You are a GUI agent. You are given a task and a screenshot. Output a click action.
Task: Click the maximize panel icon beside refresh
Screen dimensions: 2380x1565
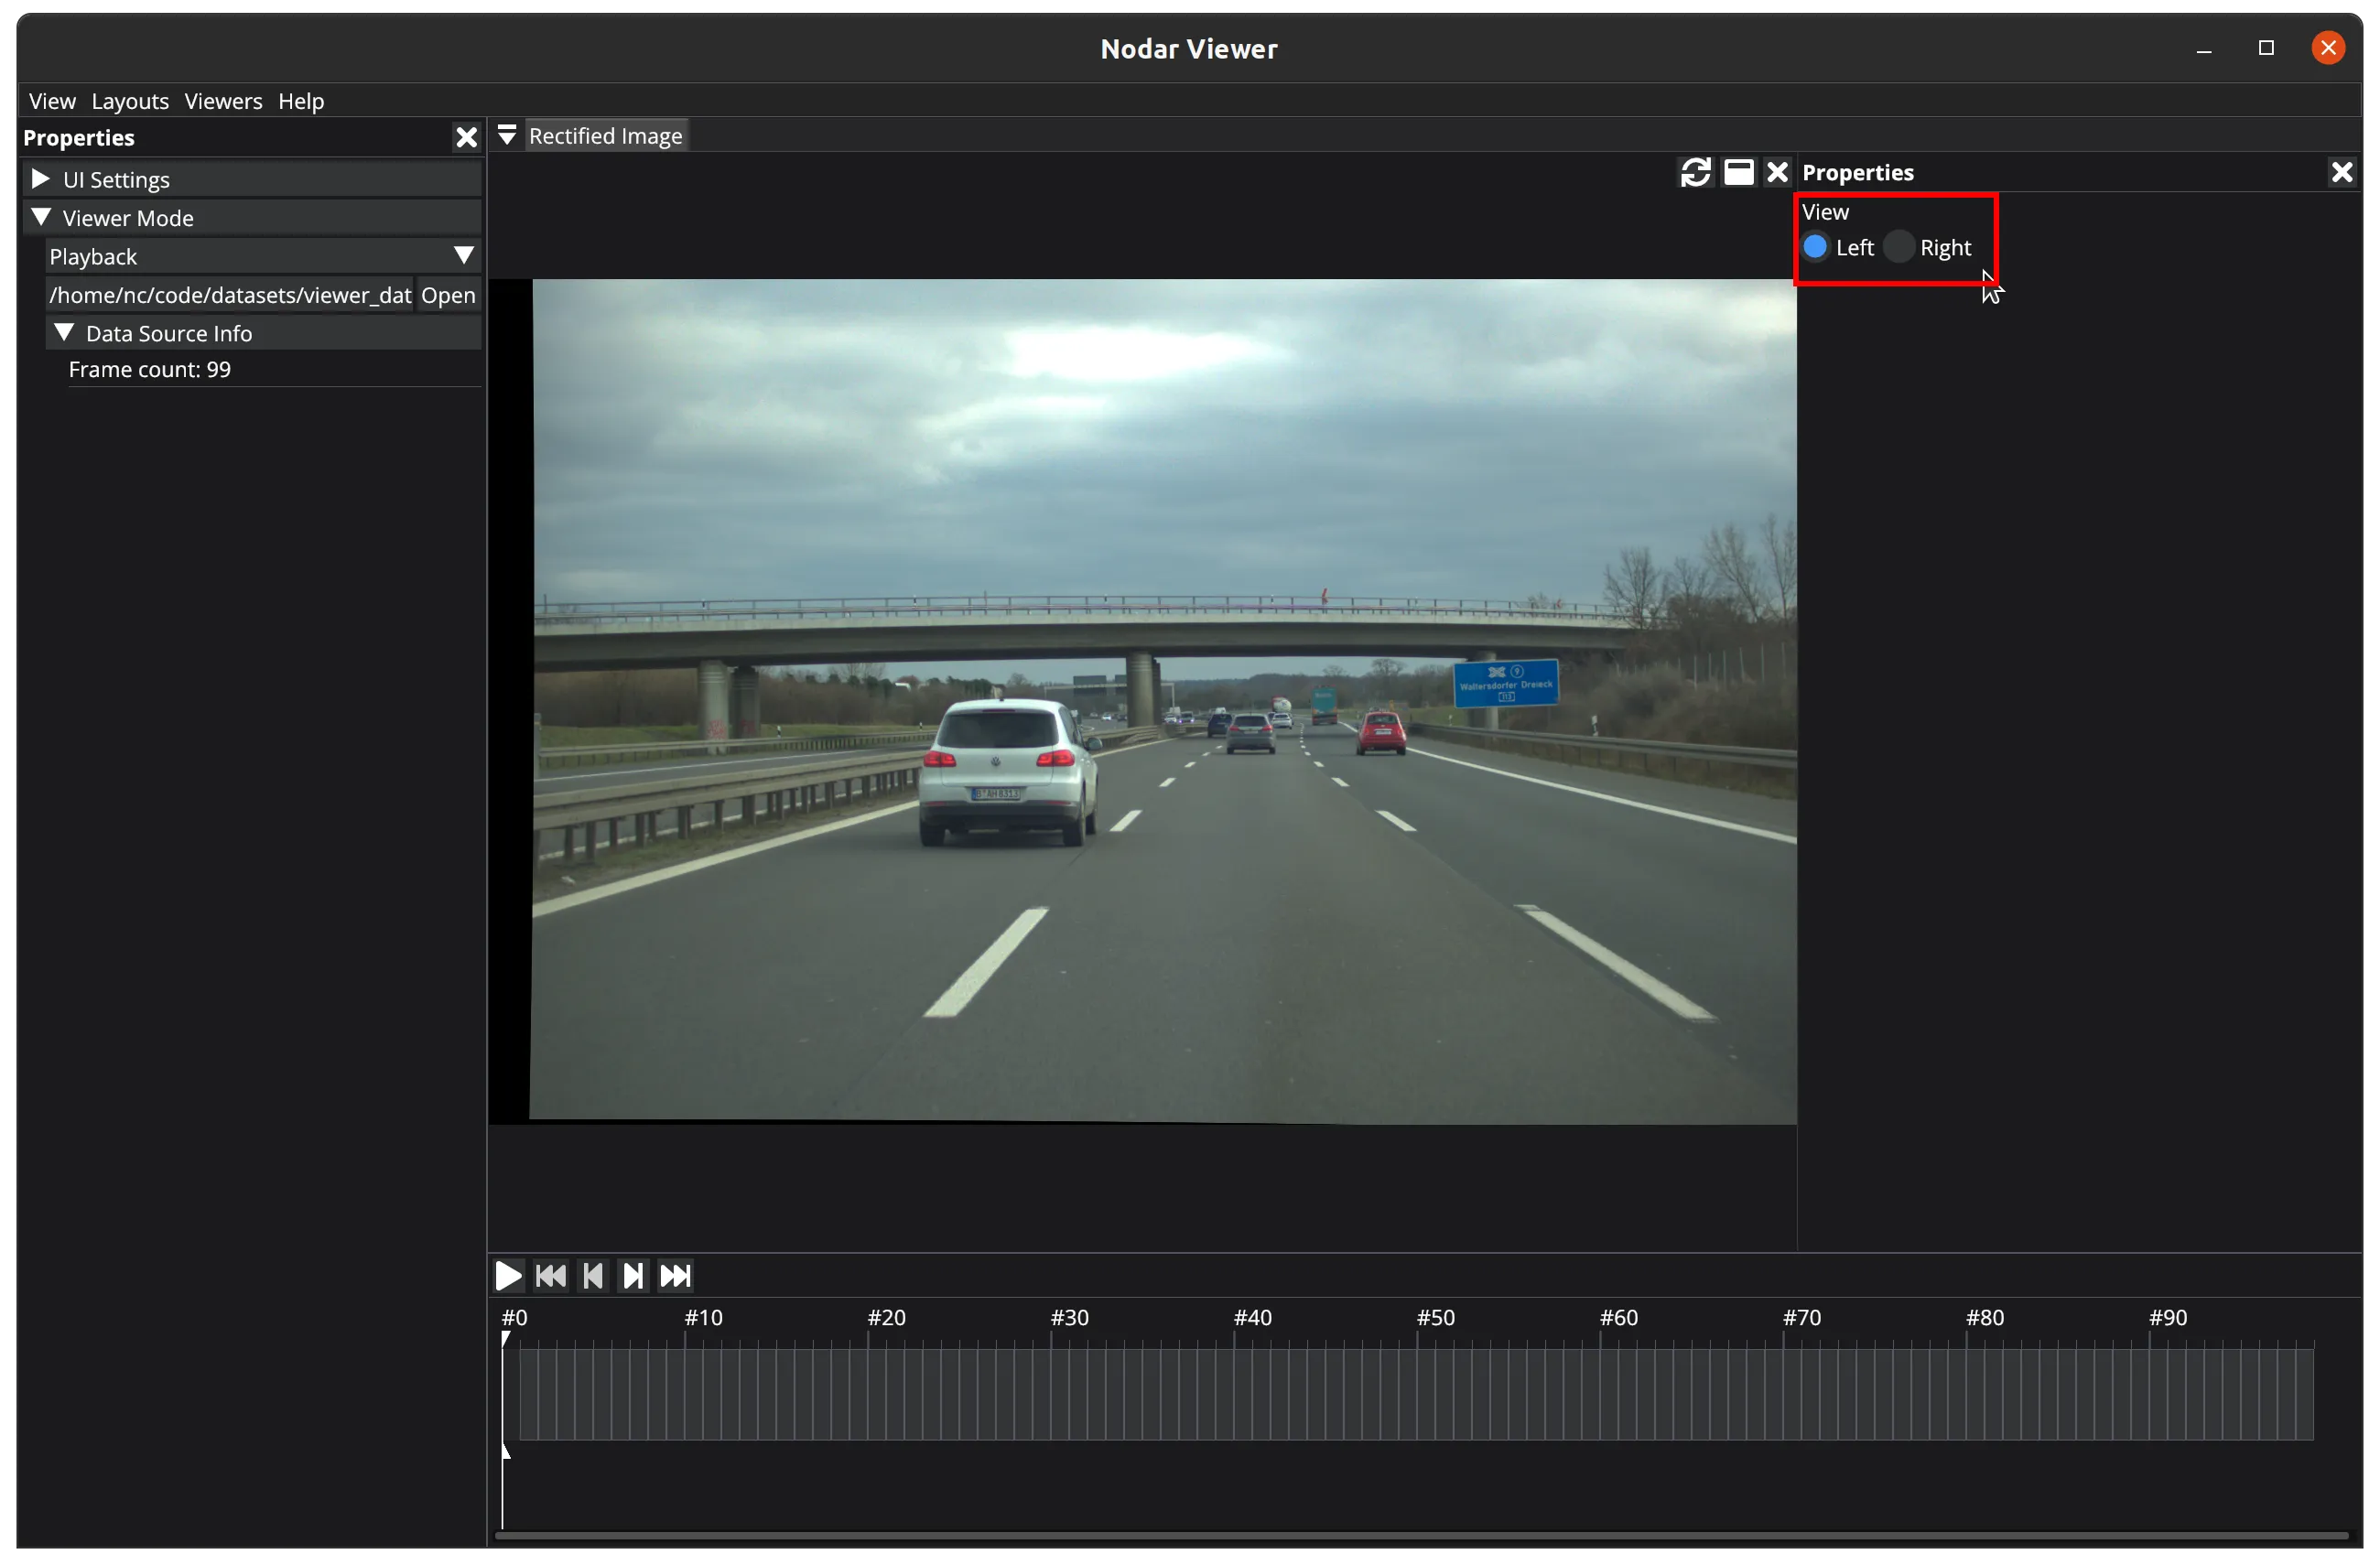point(1738,173)
